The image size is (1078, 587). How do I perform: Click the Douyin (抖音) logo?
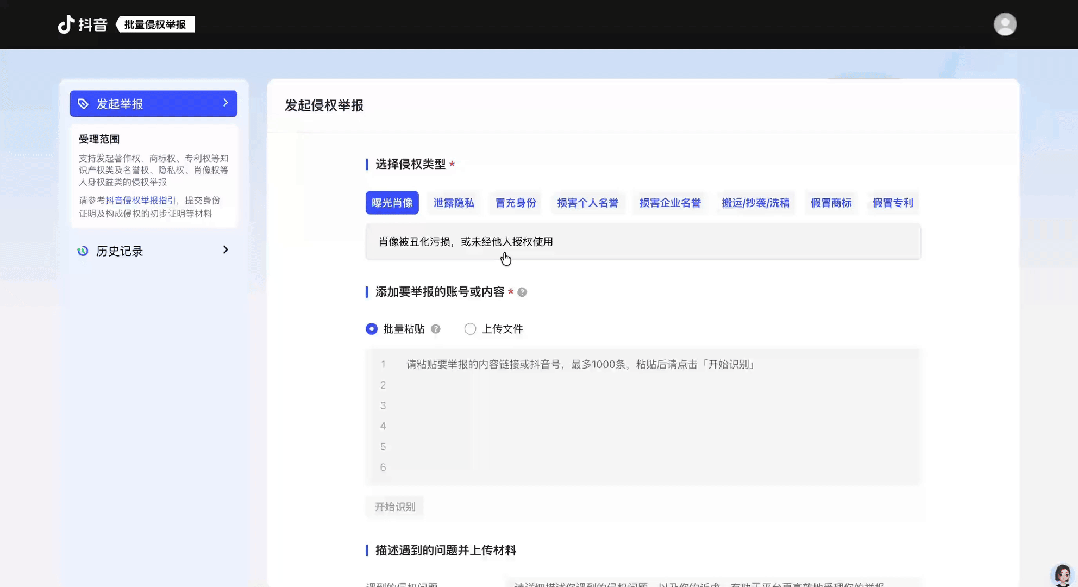(x=82, y=24)
